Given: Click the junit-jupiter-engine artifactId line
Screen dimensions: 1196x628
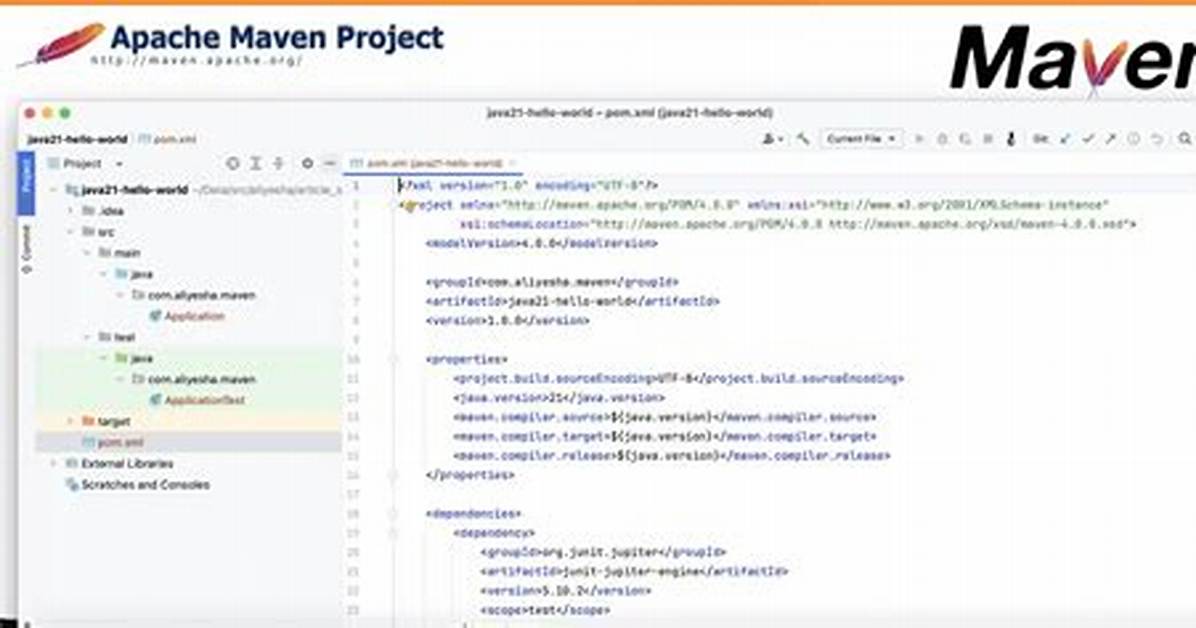Looking at the screenshot, I should 633,572.
